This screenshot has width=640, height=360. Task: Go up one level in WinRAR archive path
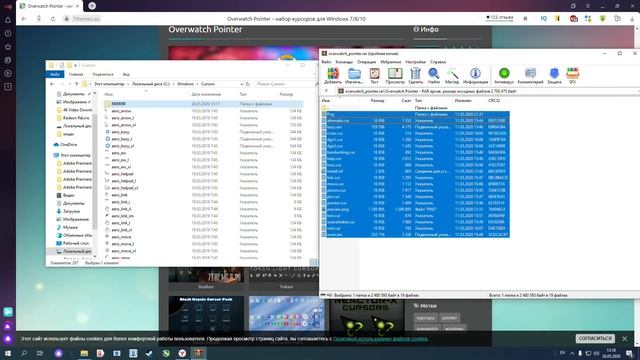[326, 91]
